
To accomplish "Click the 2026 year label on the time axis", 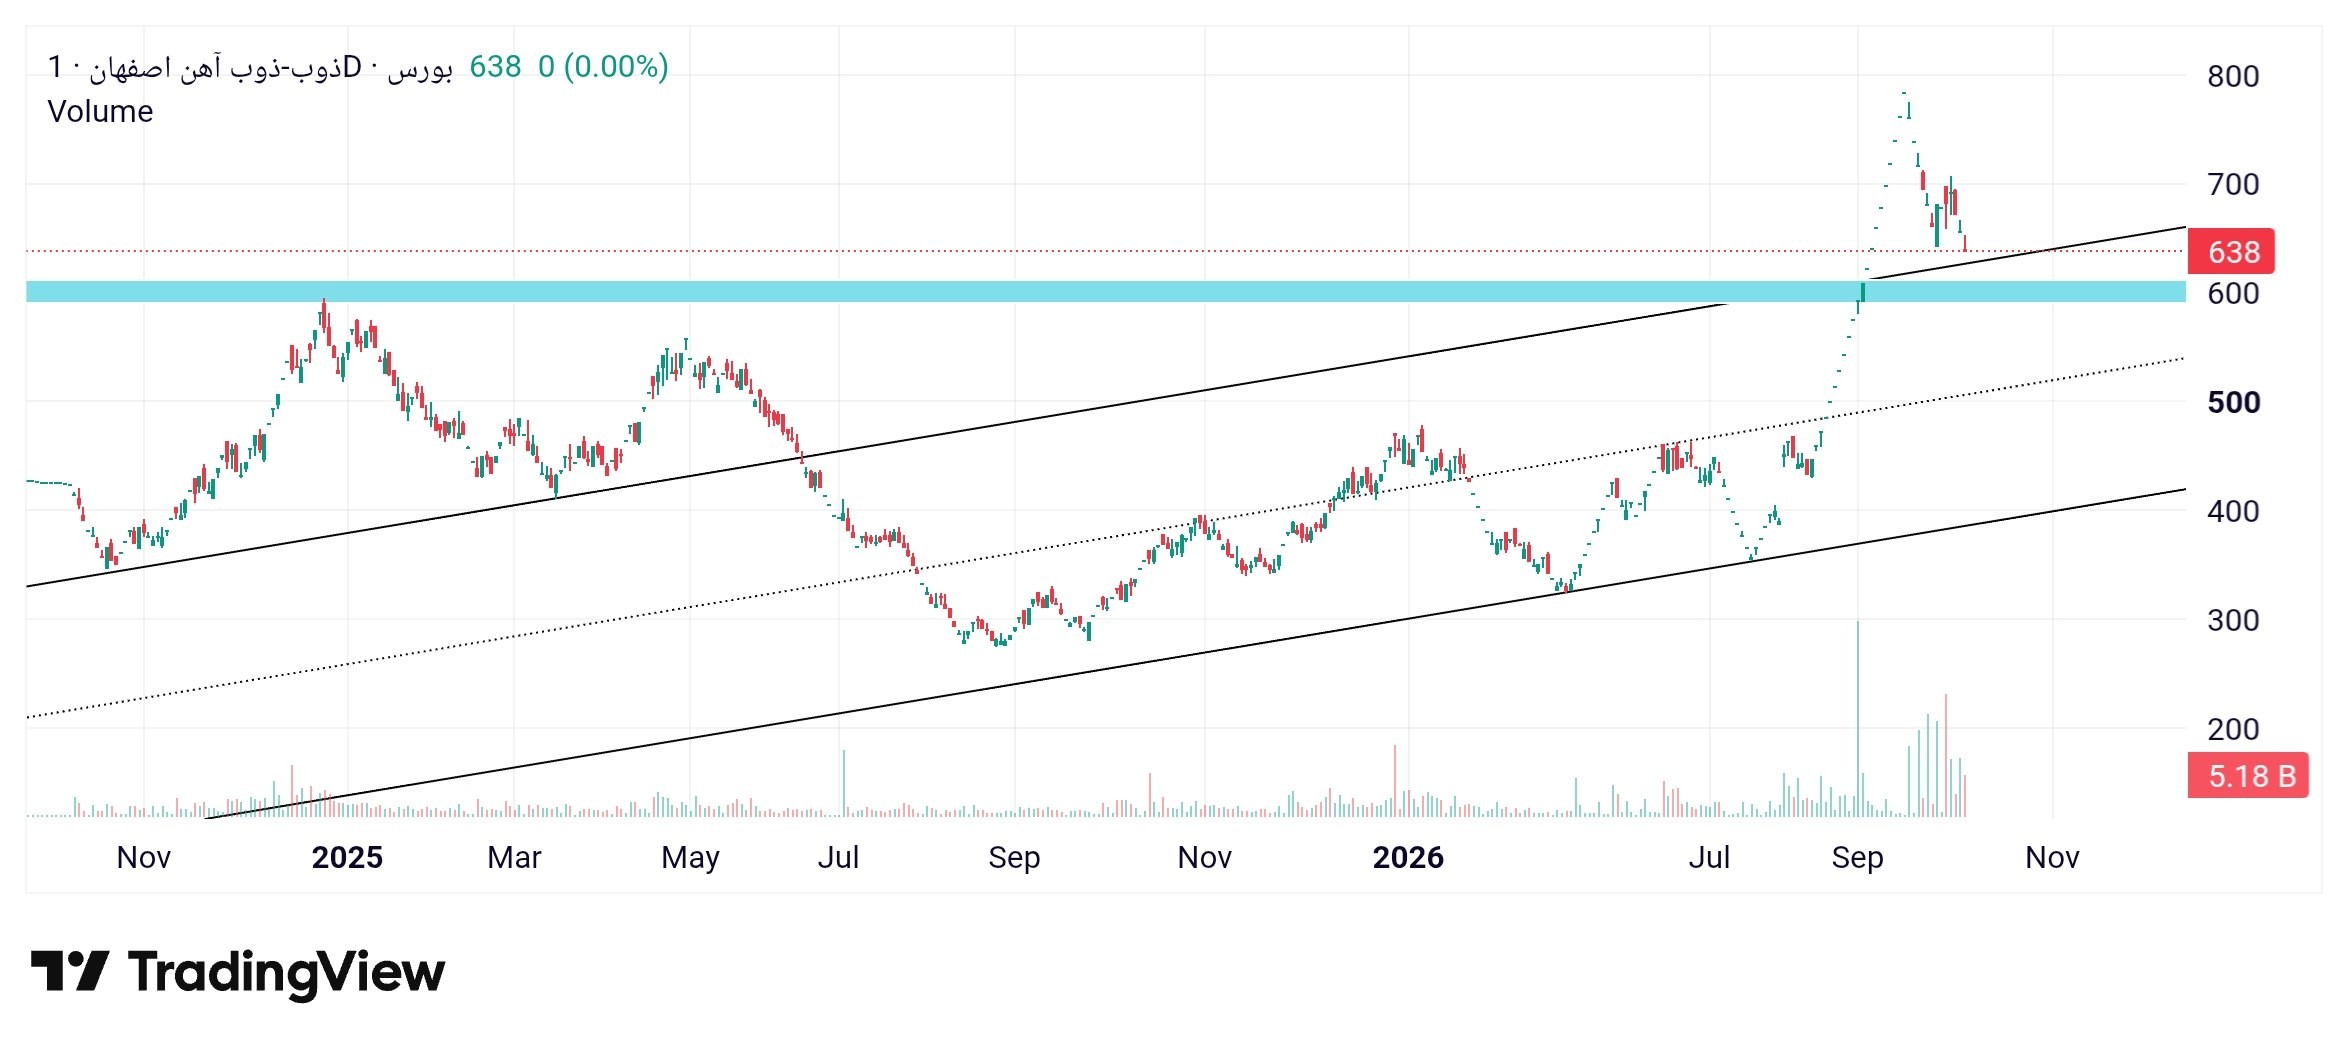I will point(1408,857).
